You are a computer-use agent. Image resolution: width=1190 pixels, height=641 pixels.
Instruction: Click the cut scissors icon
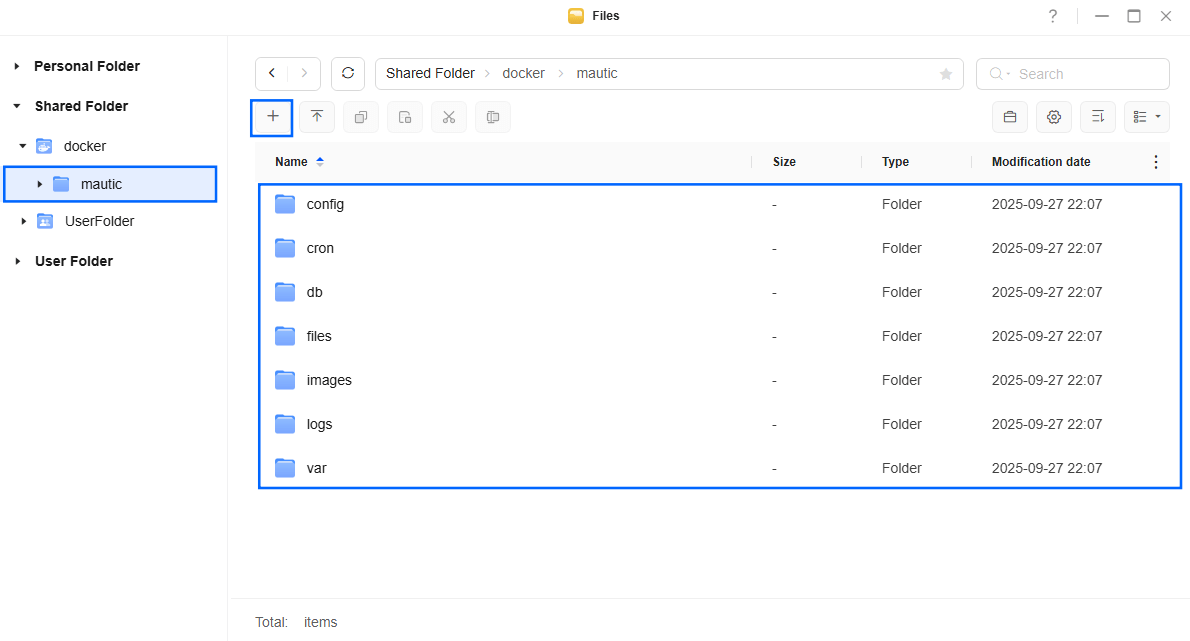click(449, 117)
